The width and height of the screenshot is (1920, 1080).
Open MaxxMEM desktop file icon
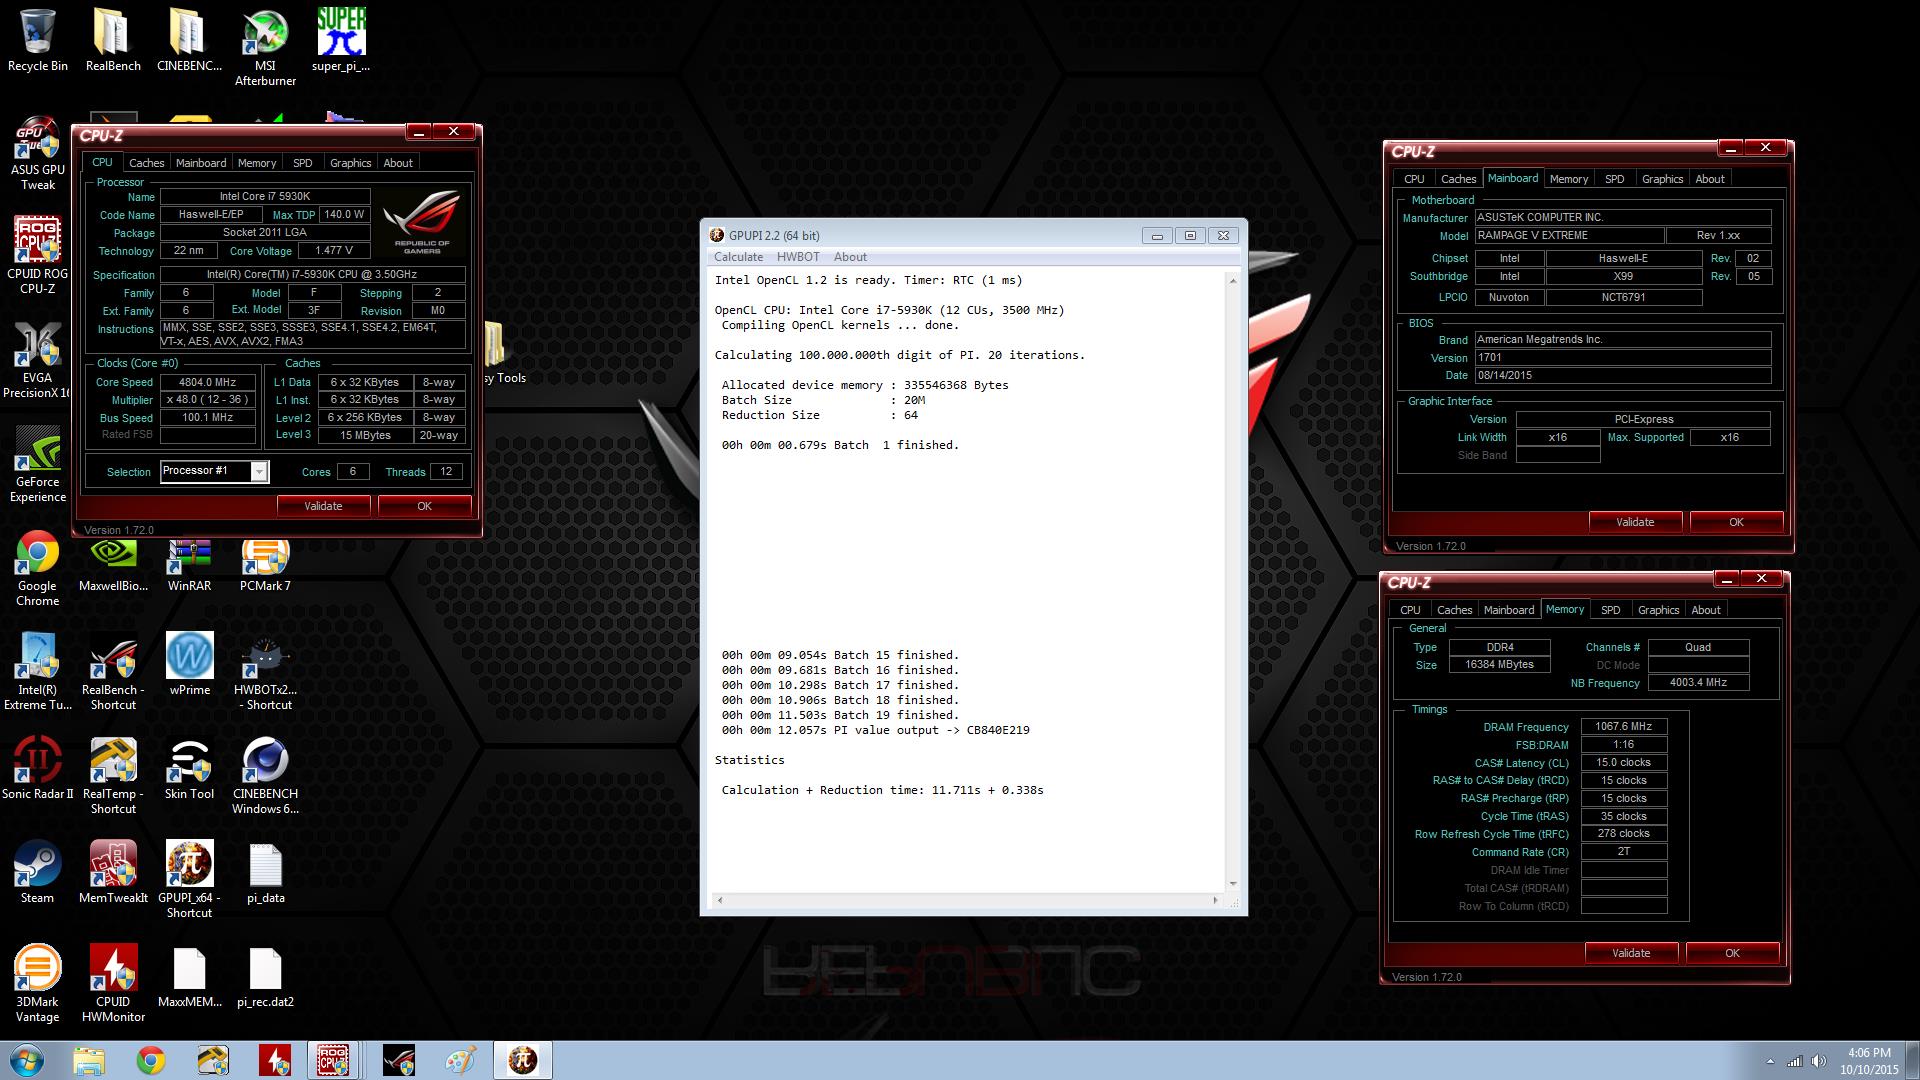(189, 976)
